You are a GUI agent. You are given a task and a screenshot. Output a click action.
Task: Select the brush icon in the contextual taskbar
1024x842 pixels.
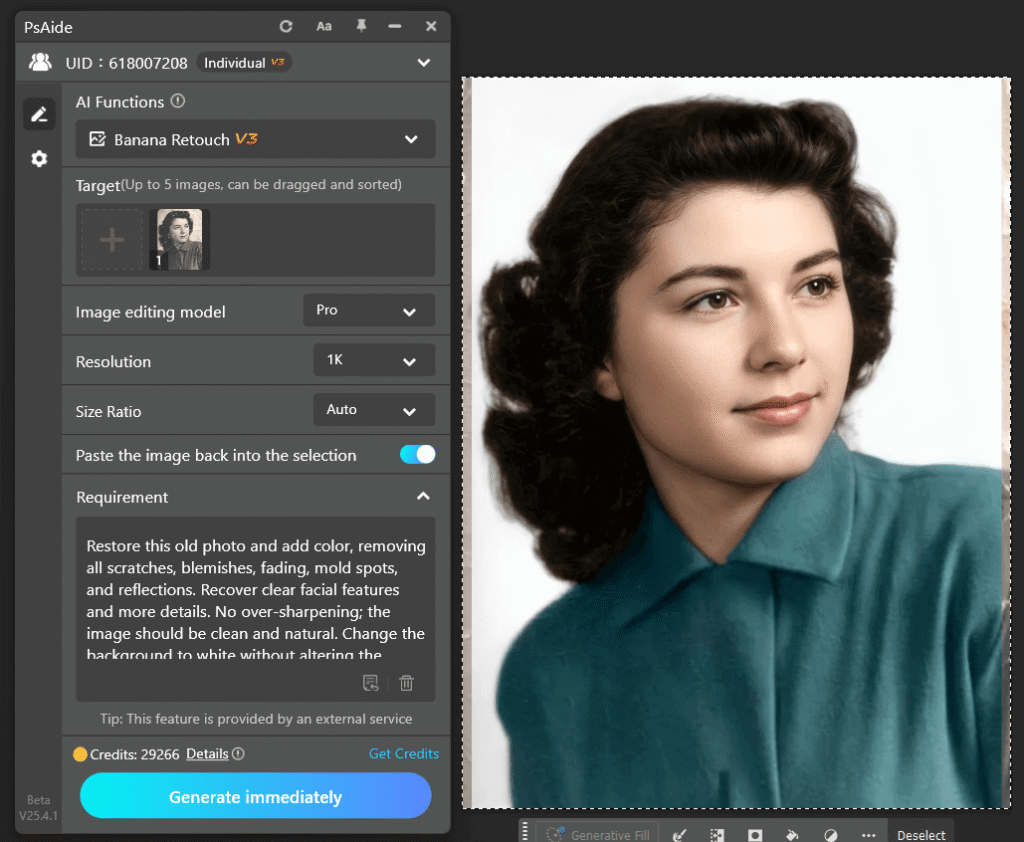click(x=681, y=834)
